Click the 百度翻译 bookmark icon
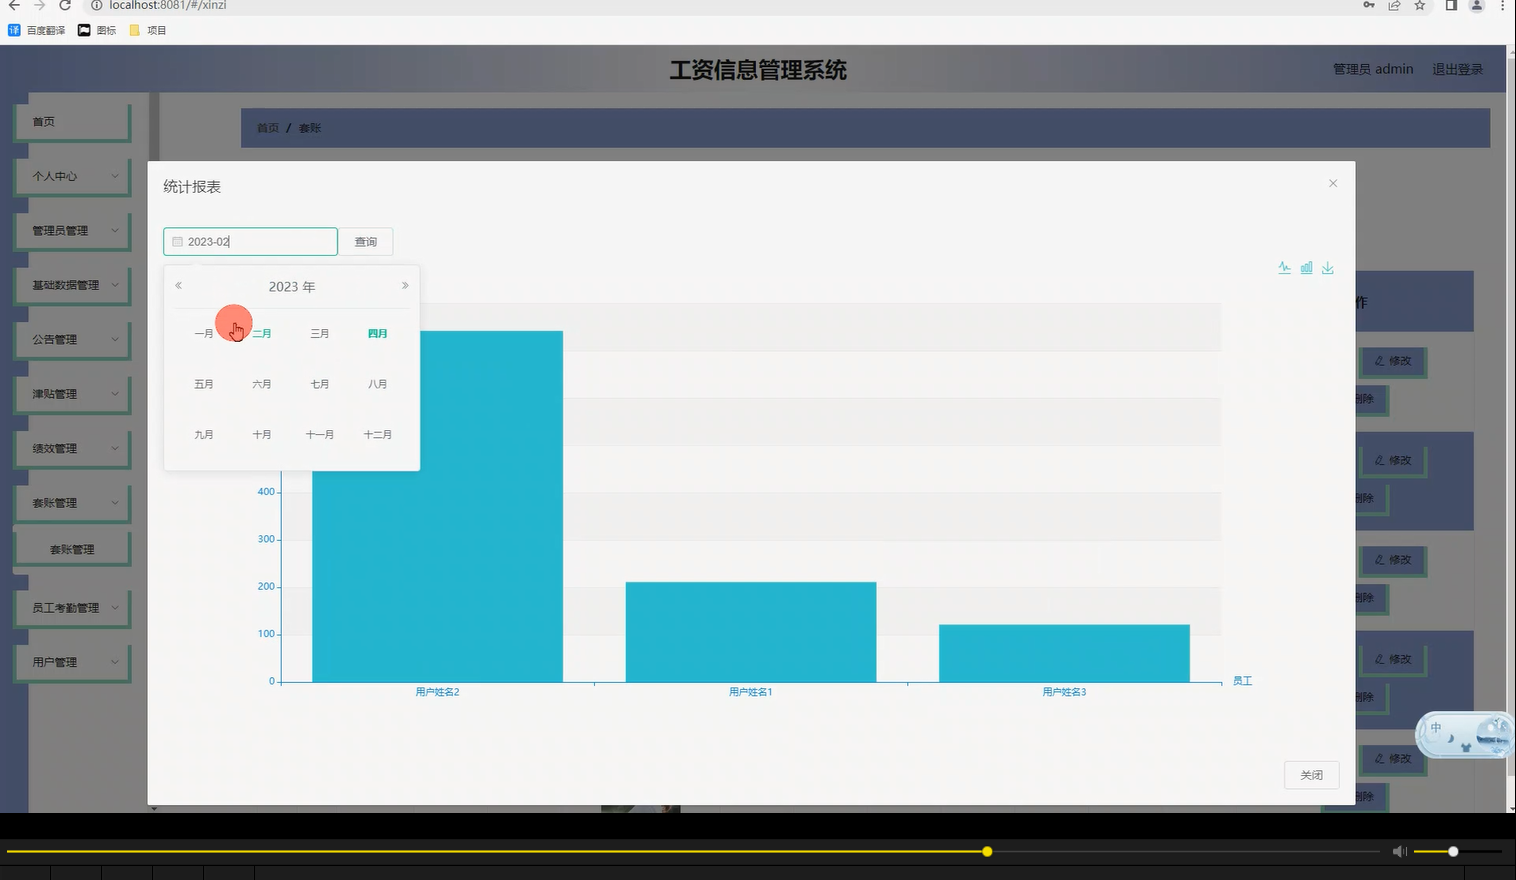This screenshot has height=880, width=1516. 14,30
